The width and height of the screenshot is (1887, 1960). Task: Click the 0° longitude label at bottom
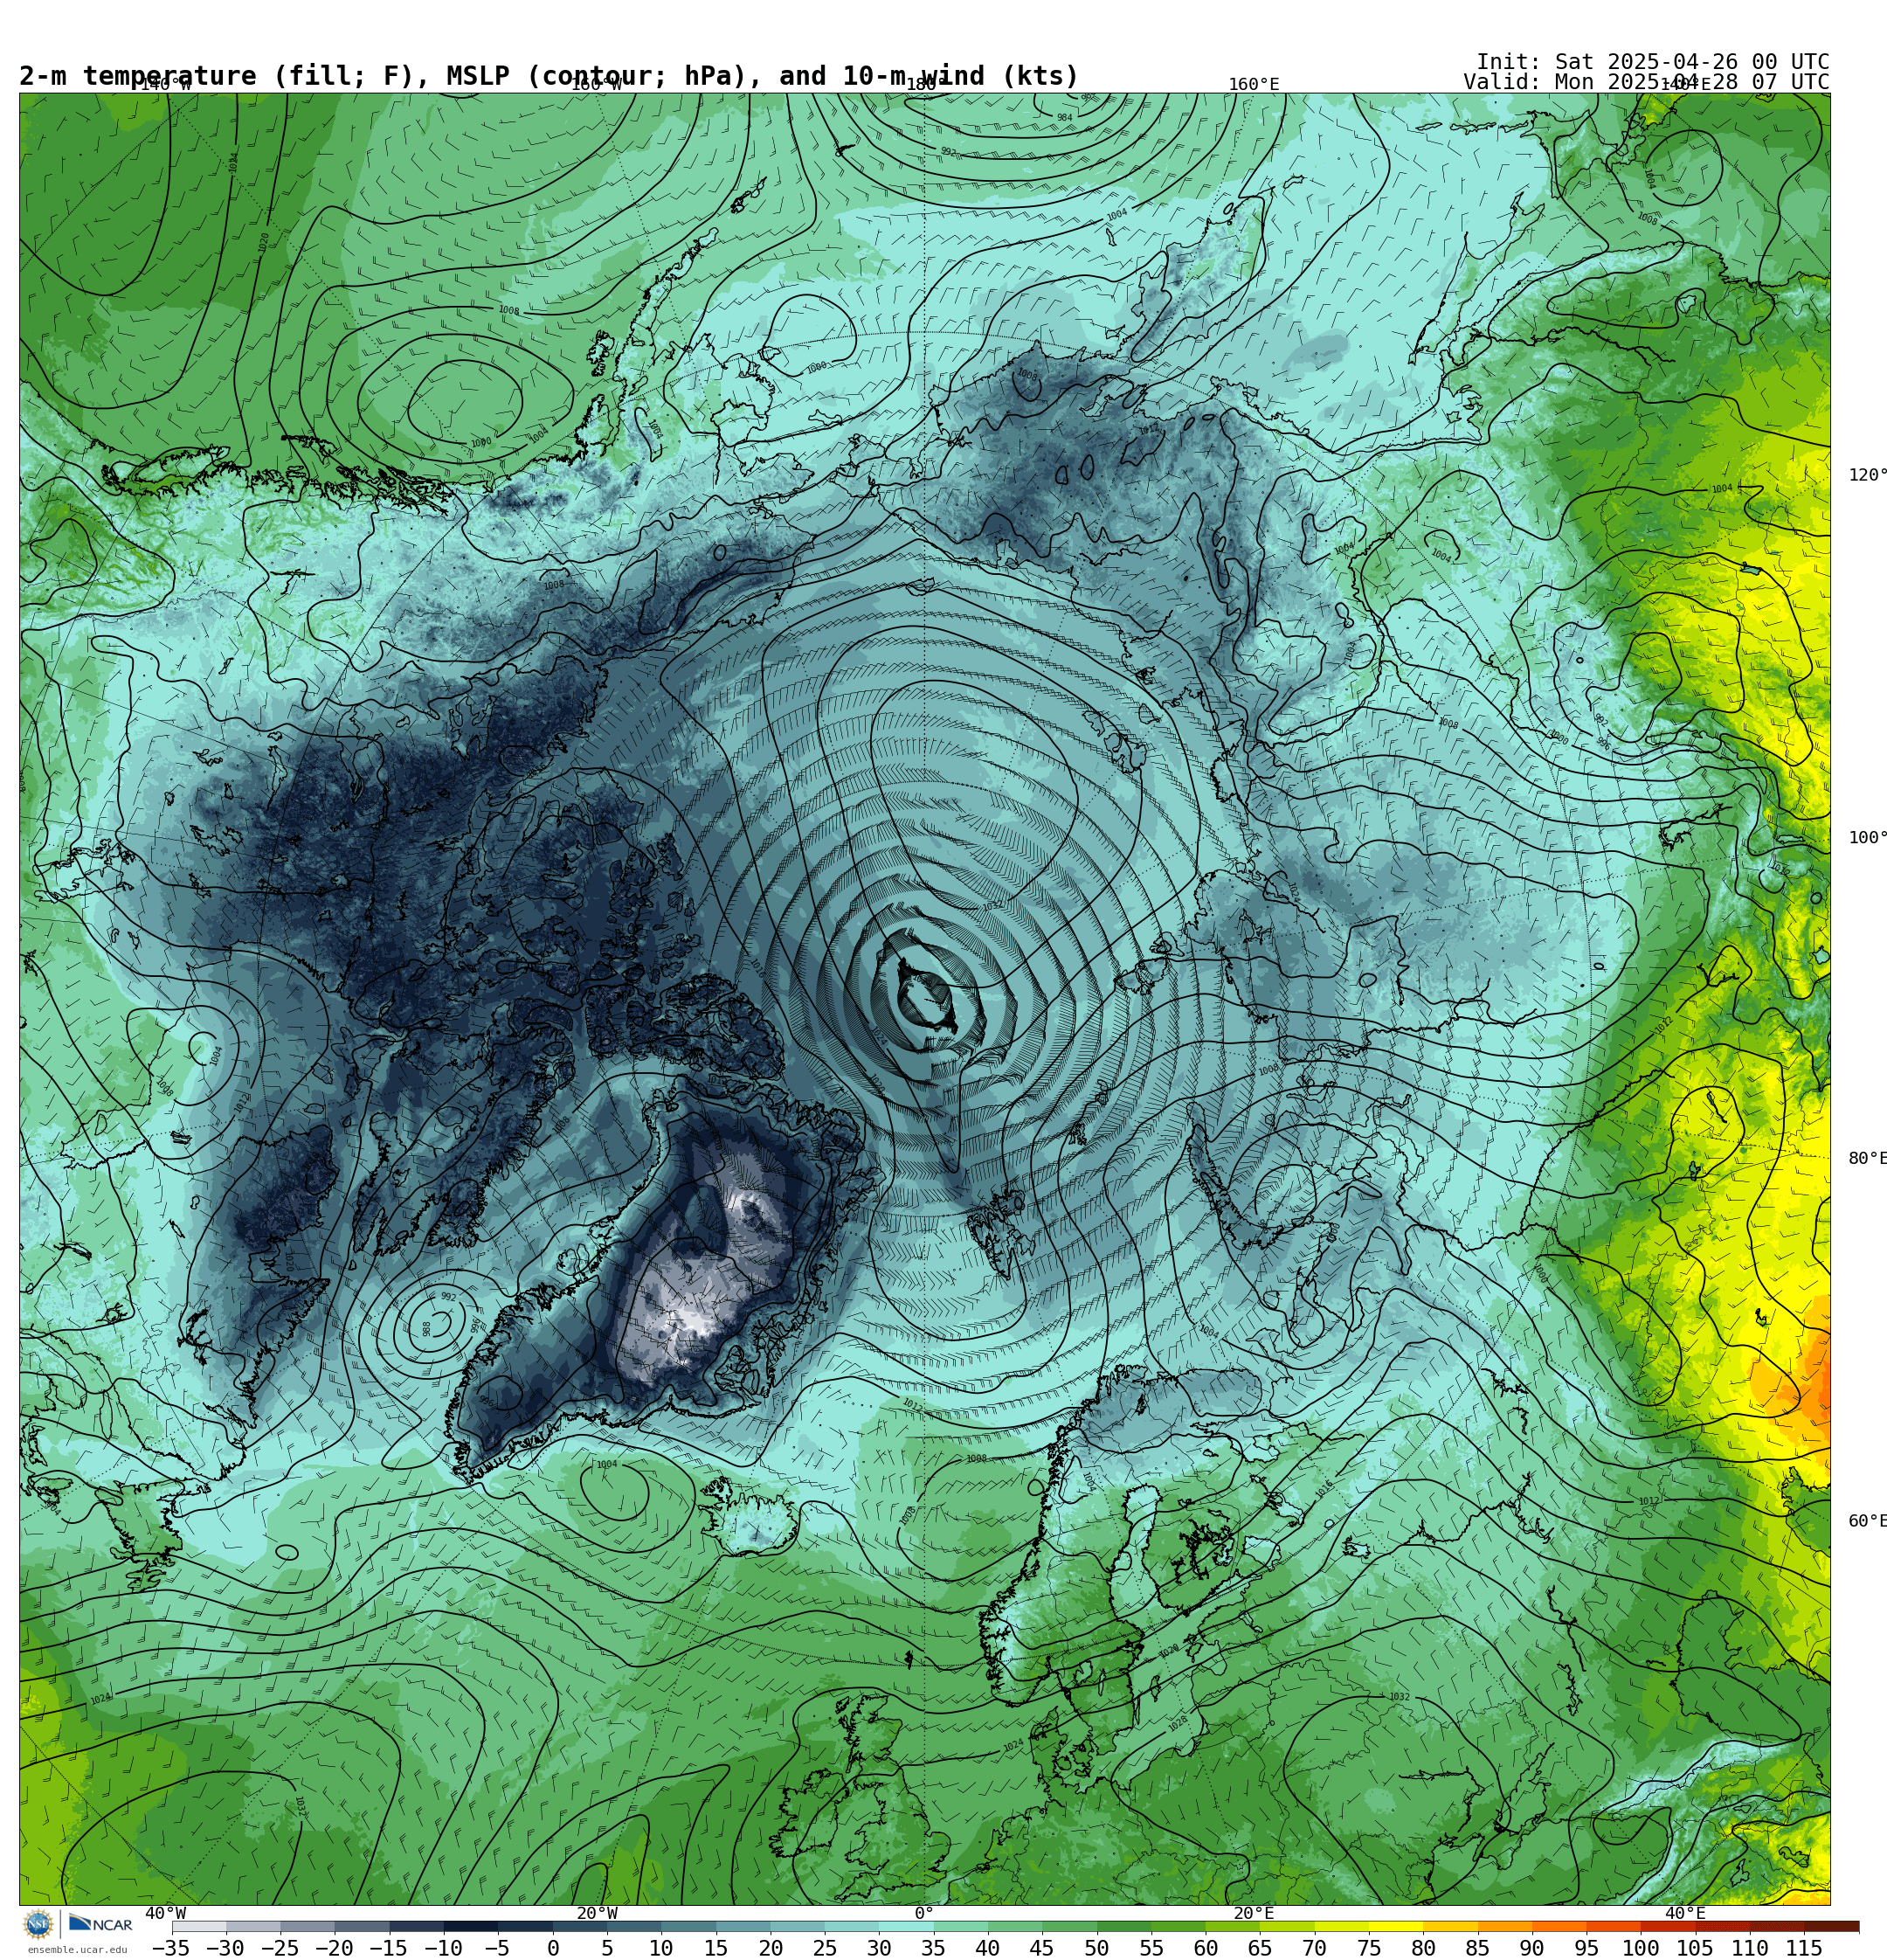[924, 1914]
